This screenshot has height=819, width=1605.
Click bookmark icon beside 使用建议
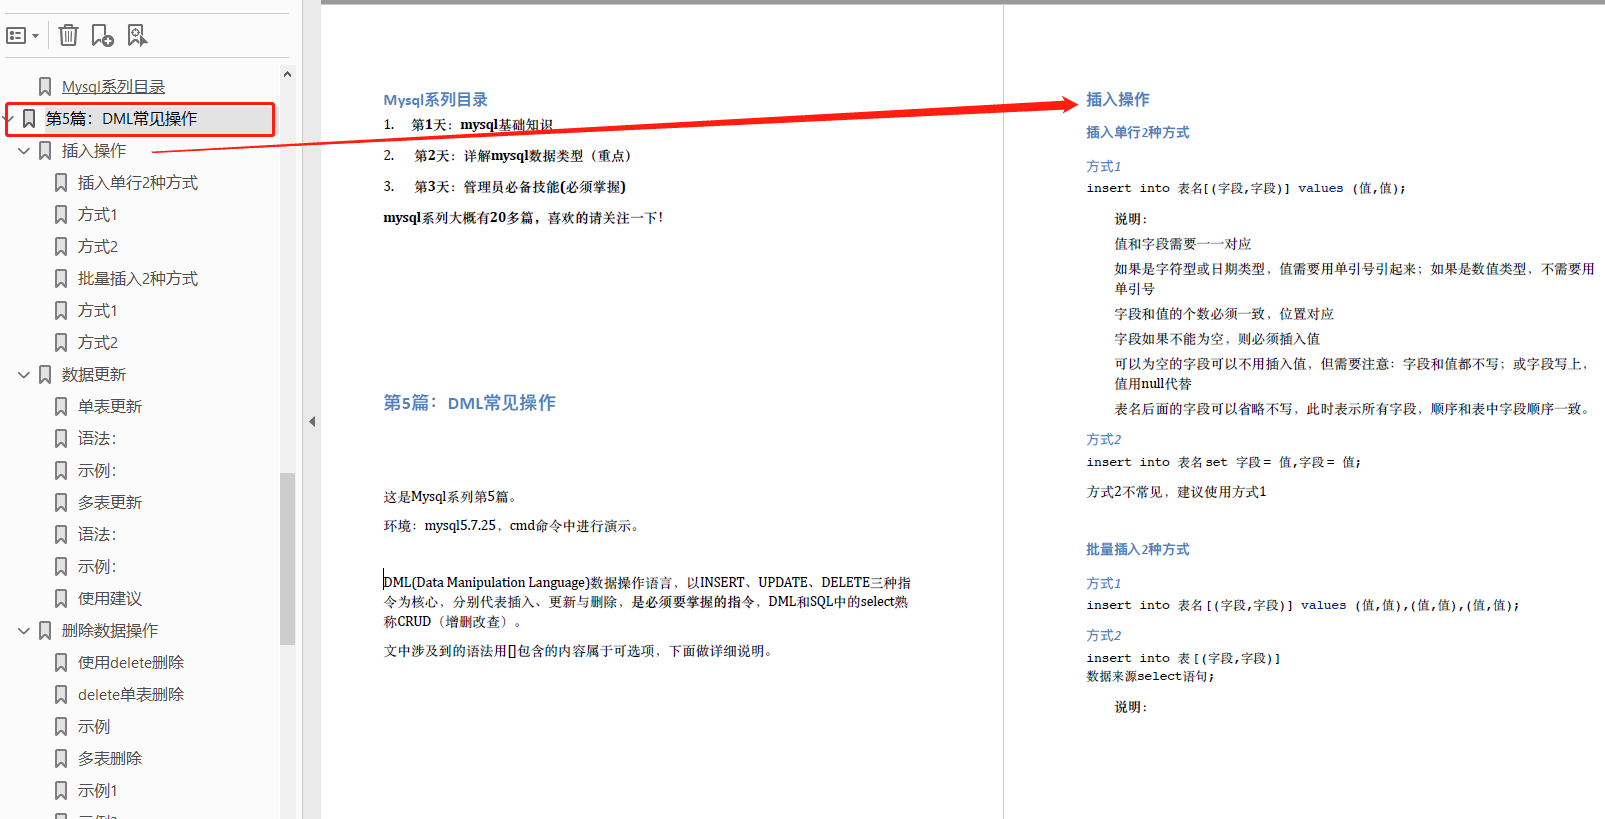(x=61, y=599)
